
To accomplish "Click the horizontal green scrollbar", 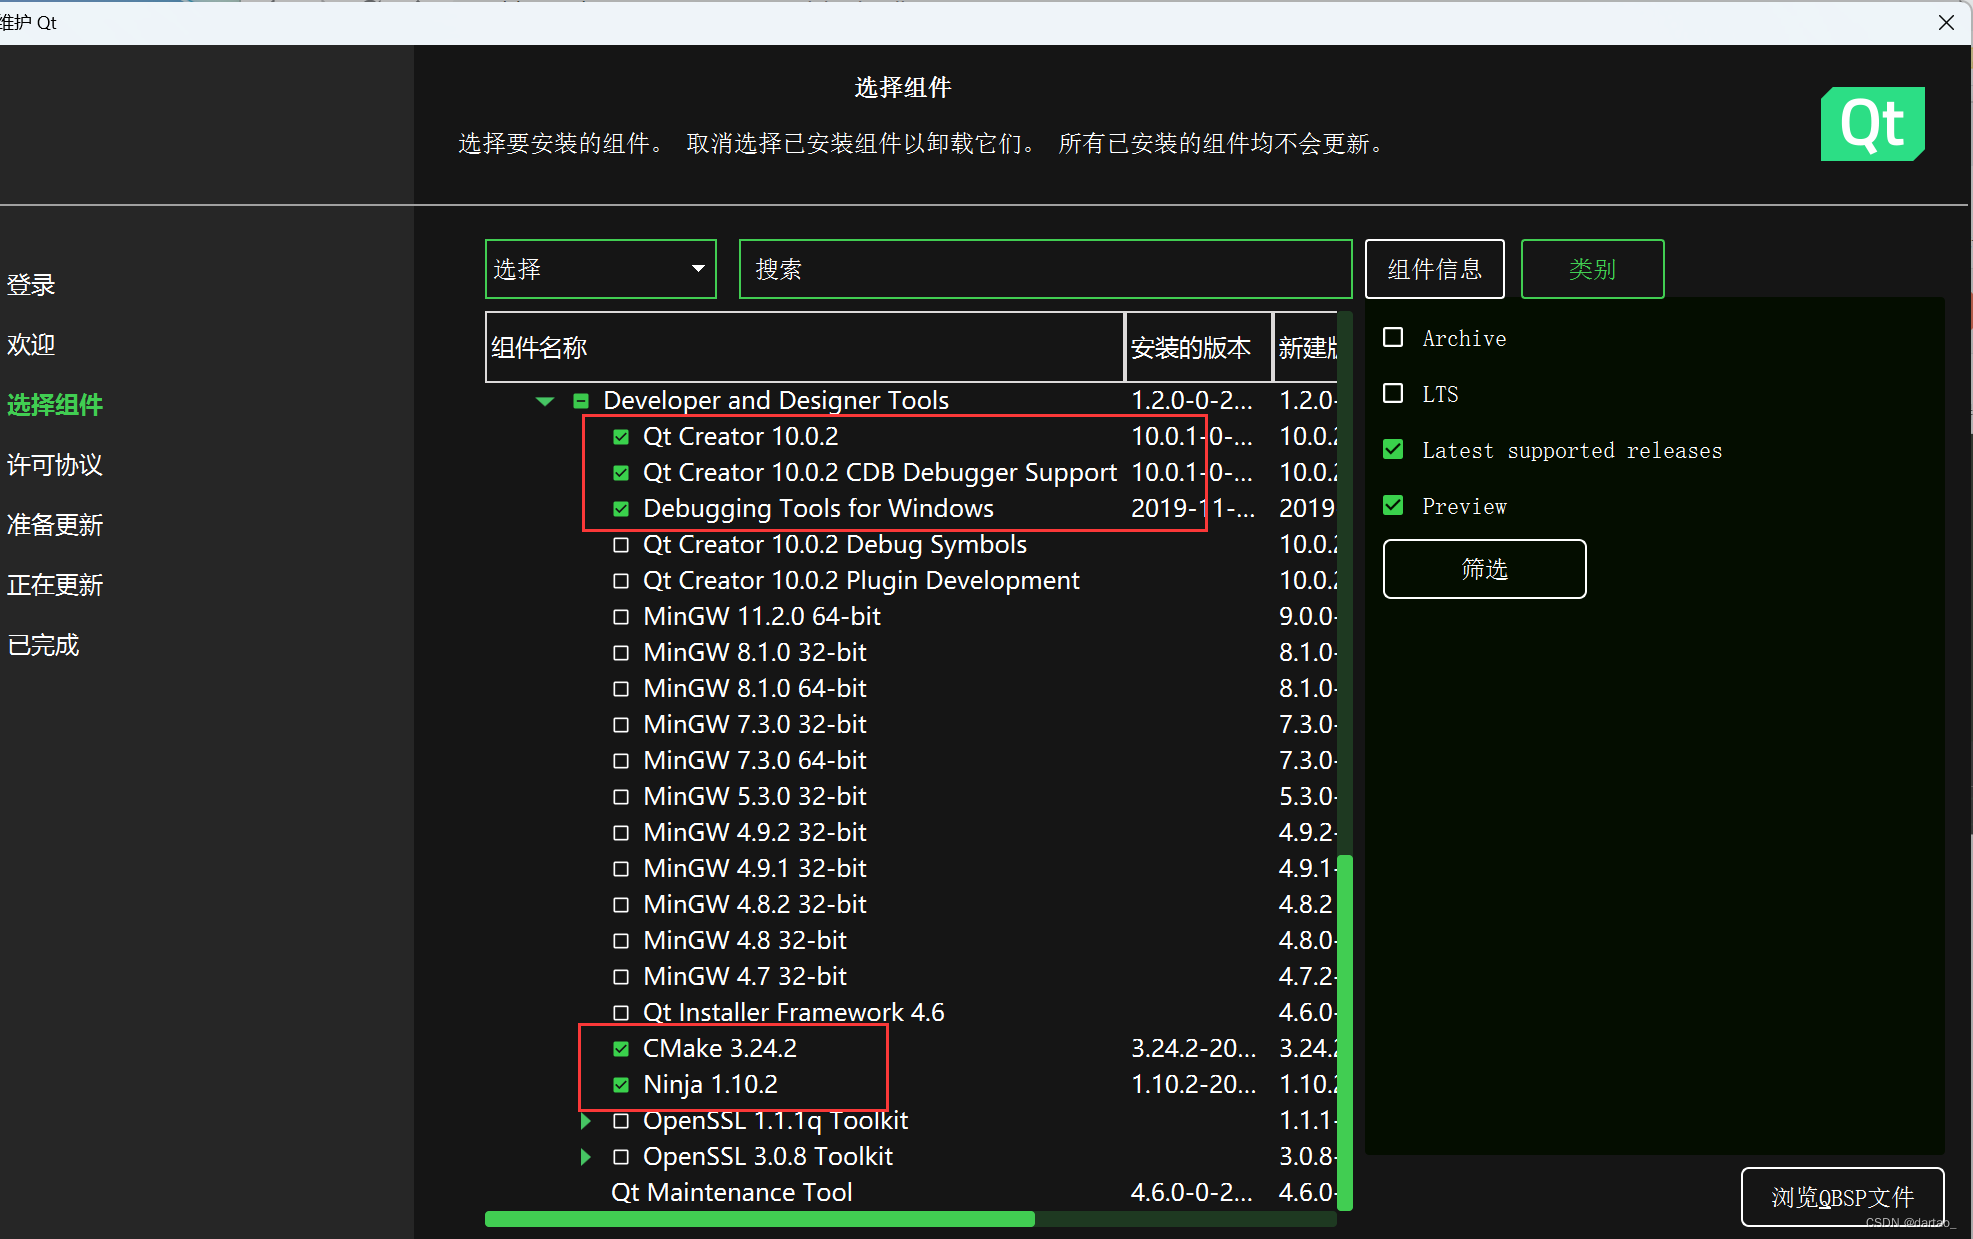I will pyautogui.click(x=760, y=1219).
